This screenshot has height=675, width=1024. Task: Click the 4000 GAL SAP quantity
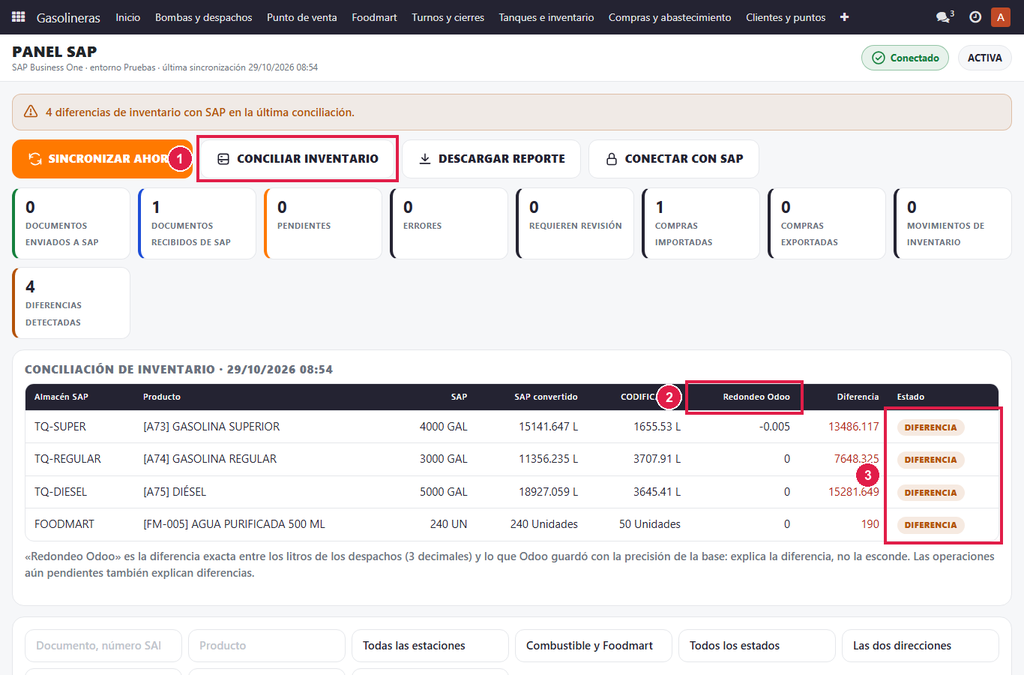coord(443,427)
